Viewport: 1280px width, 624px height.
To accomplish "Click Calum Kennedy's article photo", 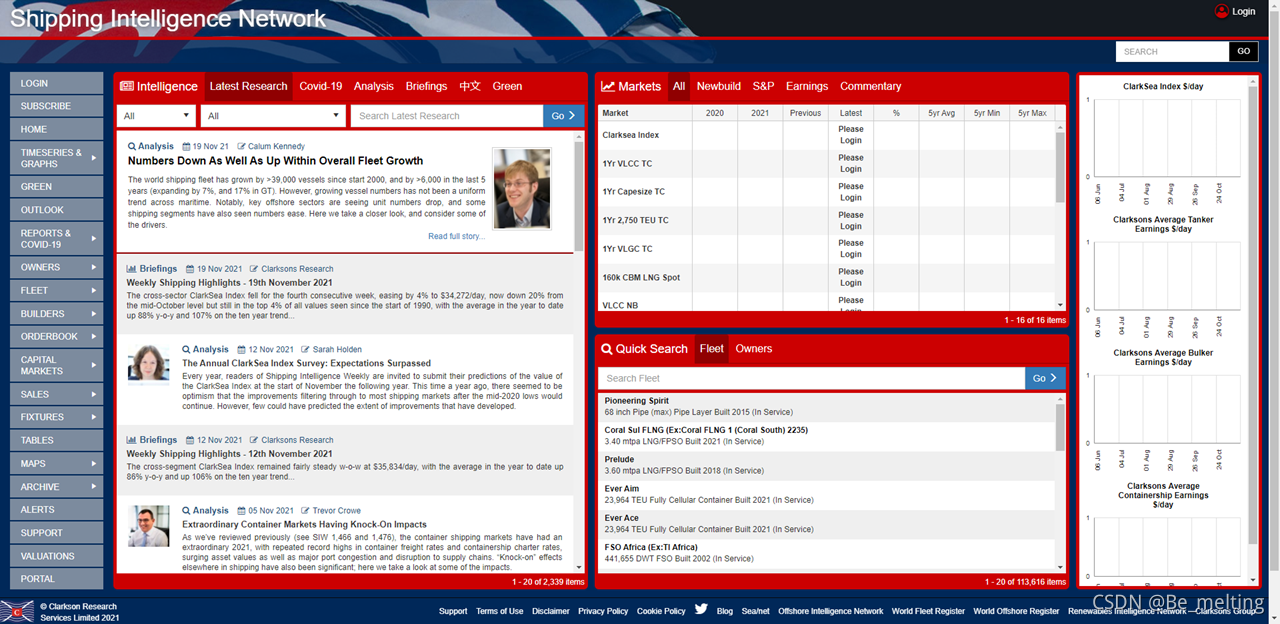I will pos(521,189).
